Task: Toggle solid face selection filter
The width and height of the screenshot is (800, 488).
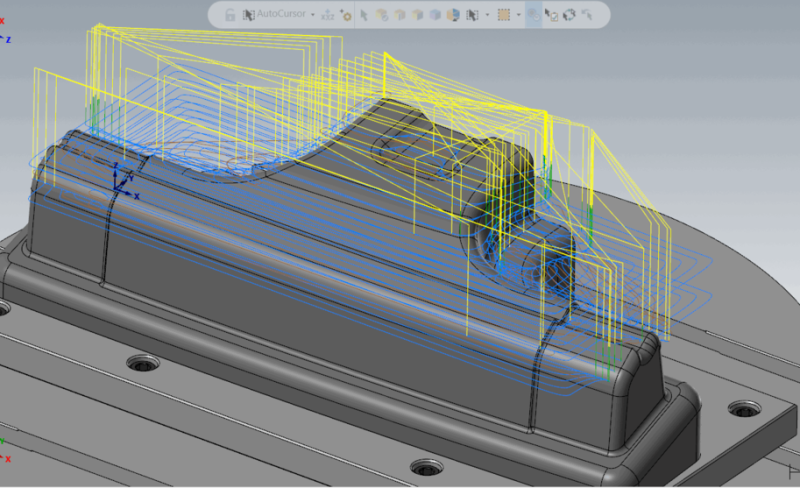Action: pos(417,15)
